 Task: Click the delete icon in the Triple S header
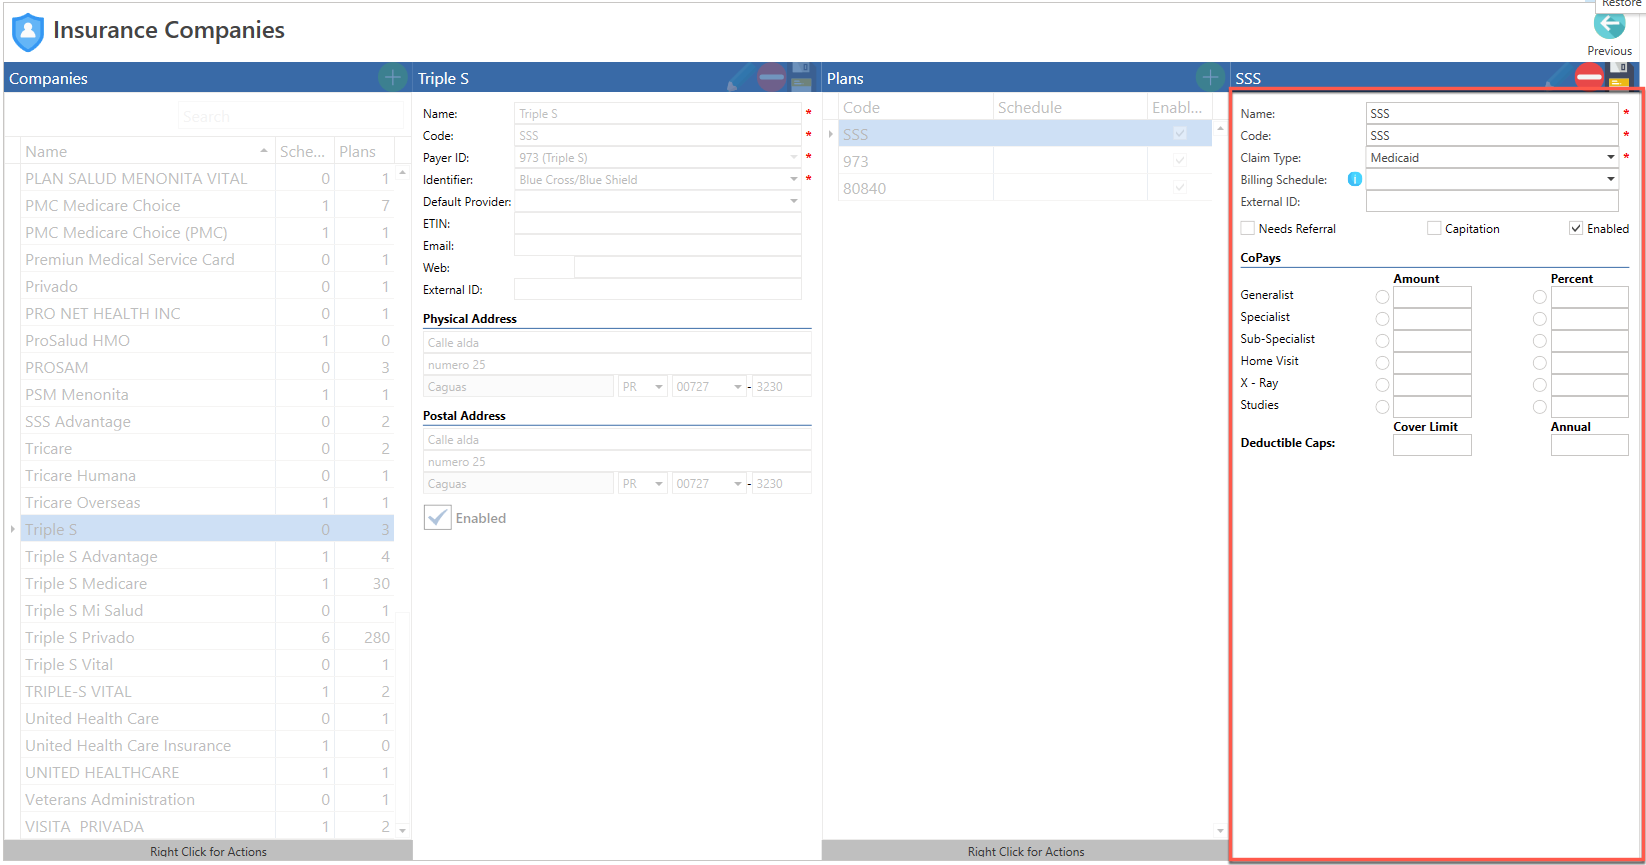(771, 77)
